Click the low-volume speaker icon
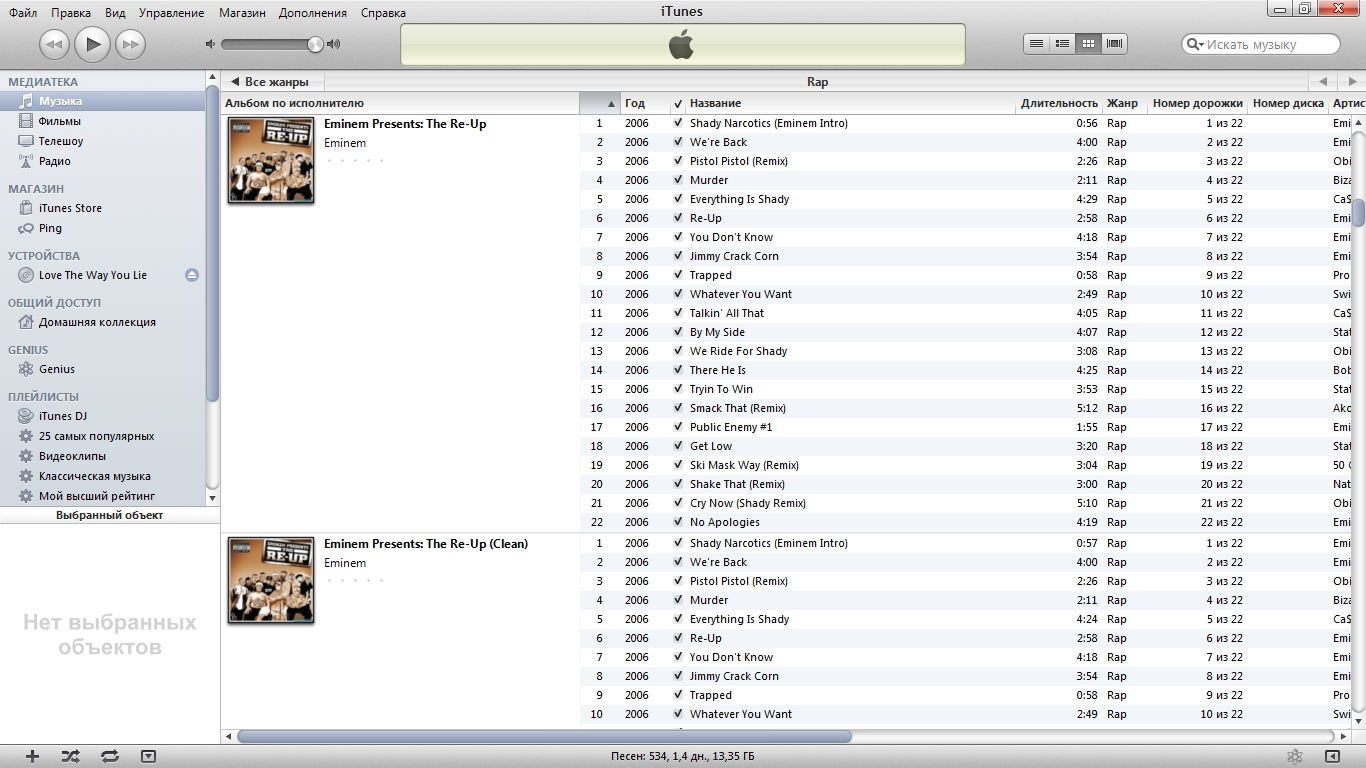This screenshot has height=768, width=1366. [x=210, y=44]
